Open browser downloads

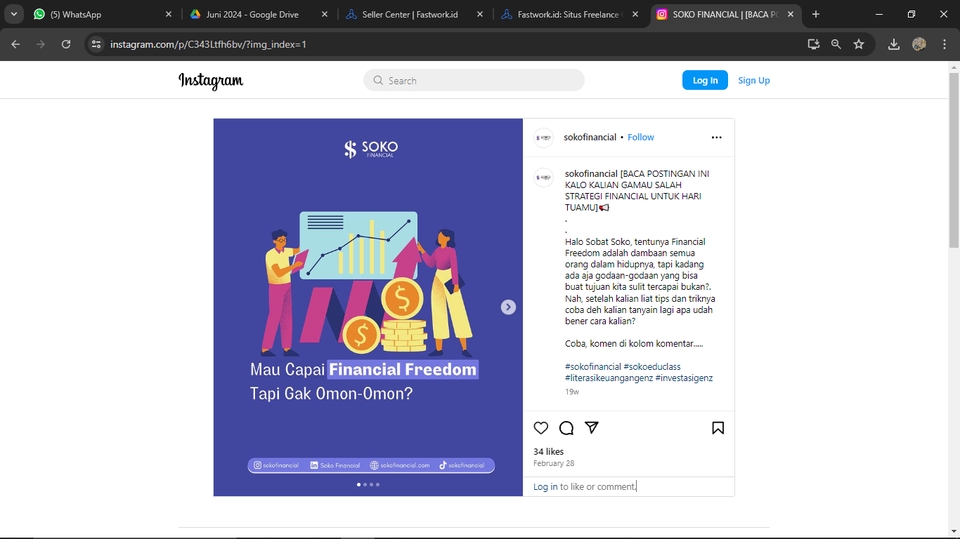click(x=894, y=44)
